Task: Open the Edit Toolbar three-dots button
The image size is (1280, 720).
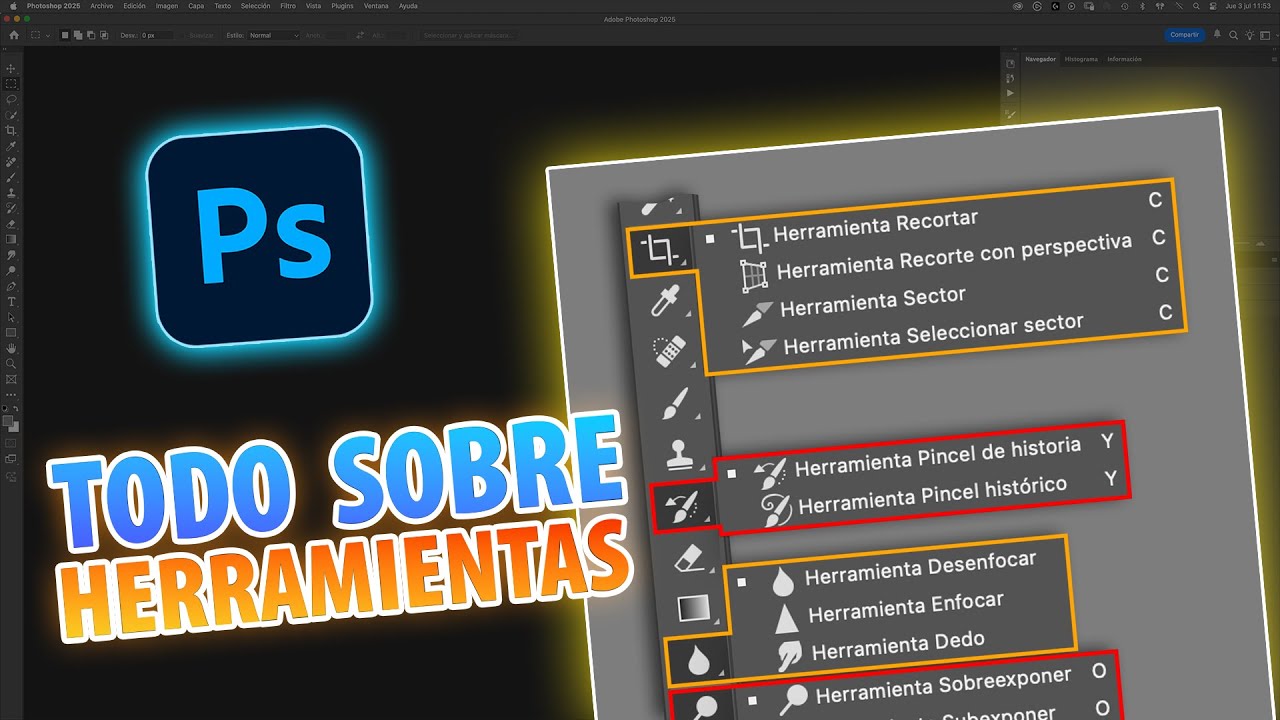Action: pos(11,394)
